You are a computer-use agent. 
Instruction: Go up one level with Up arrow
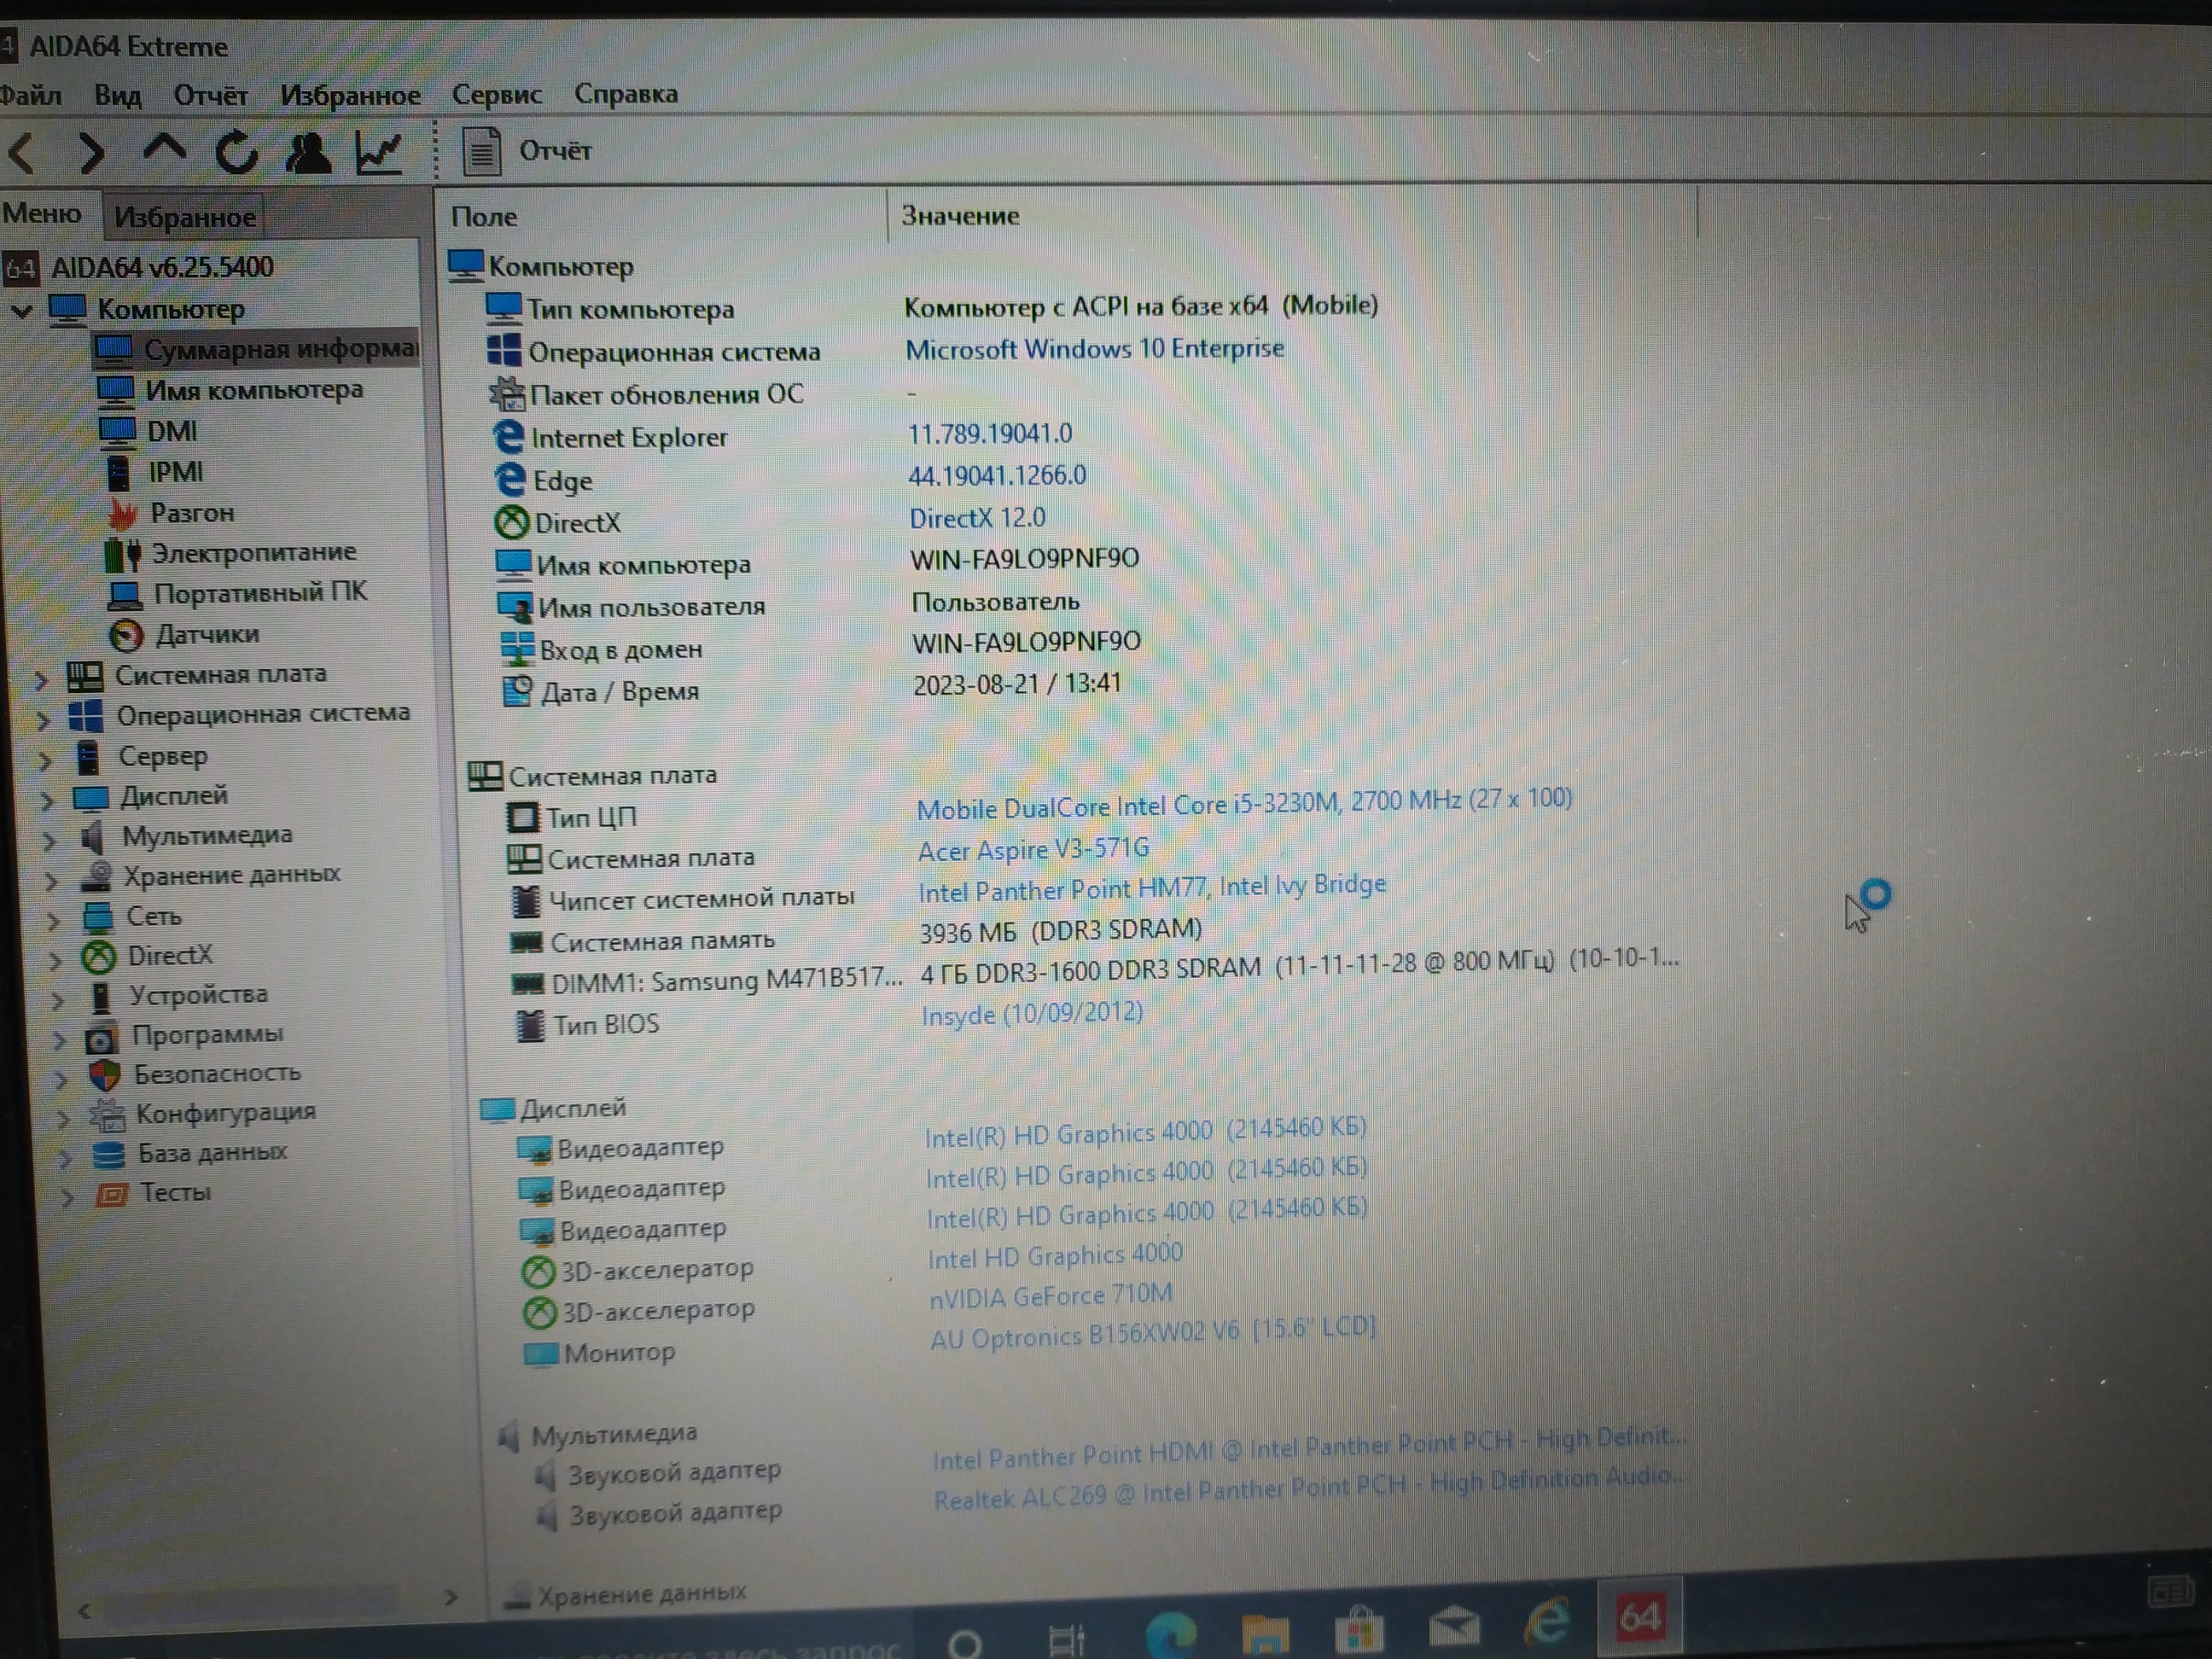click(165, 151)
